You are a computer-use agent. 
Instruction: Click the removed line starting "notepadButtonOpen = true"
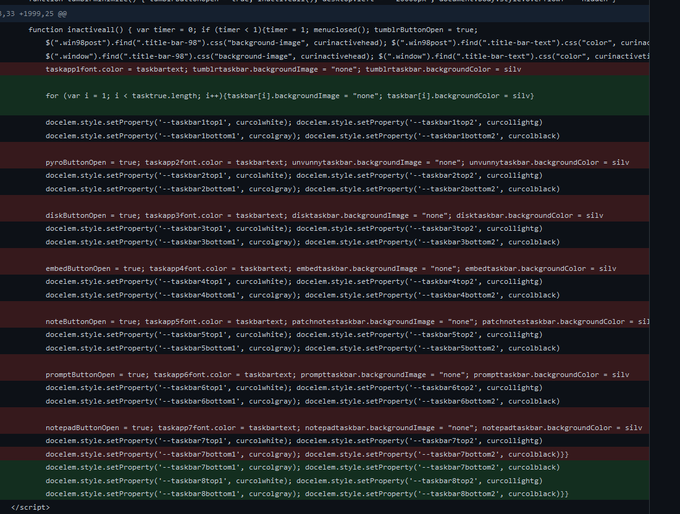pyautogui.click(x=324, y=427)
